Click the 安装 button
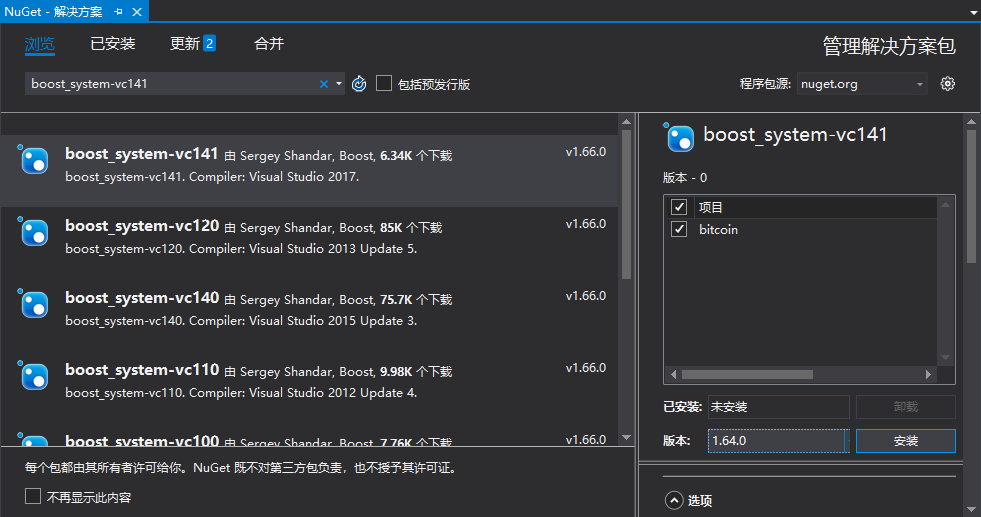 pyautogui.click(x=905, y=441)
